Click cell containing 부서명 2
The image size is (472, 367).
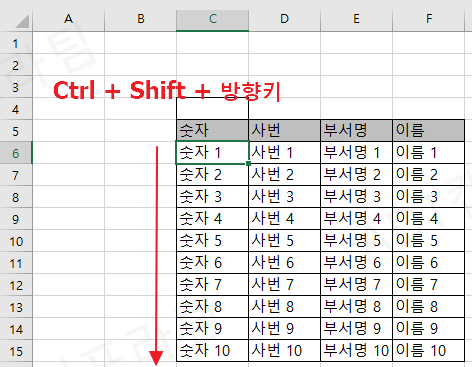pos(356,175)
